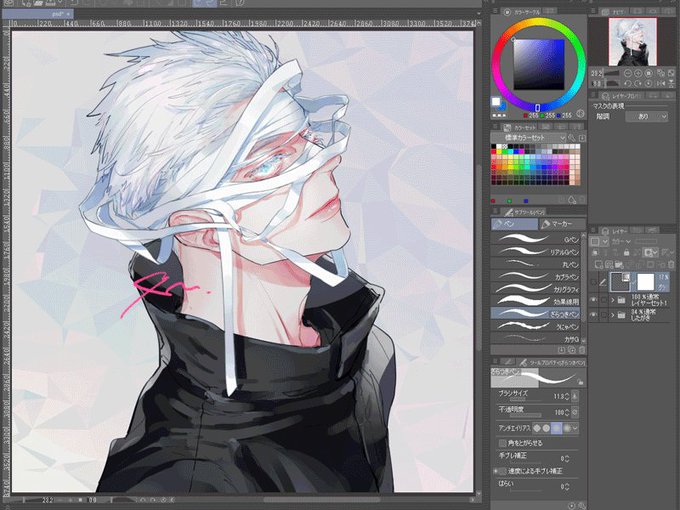This screenshot has width=680, height=510.
Task: Select the 効果線用 brush
Action: tap(536, 301)
